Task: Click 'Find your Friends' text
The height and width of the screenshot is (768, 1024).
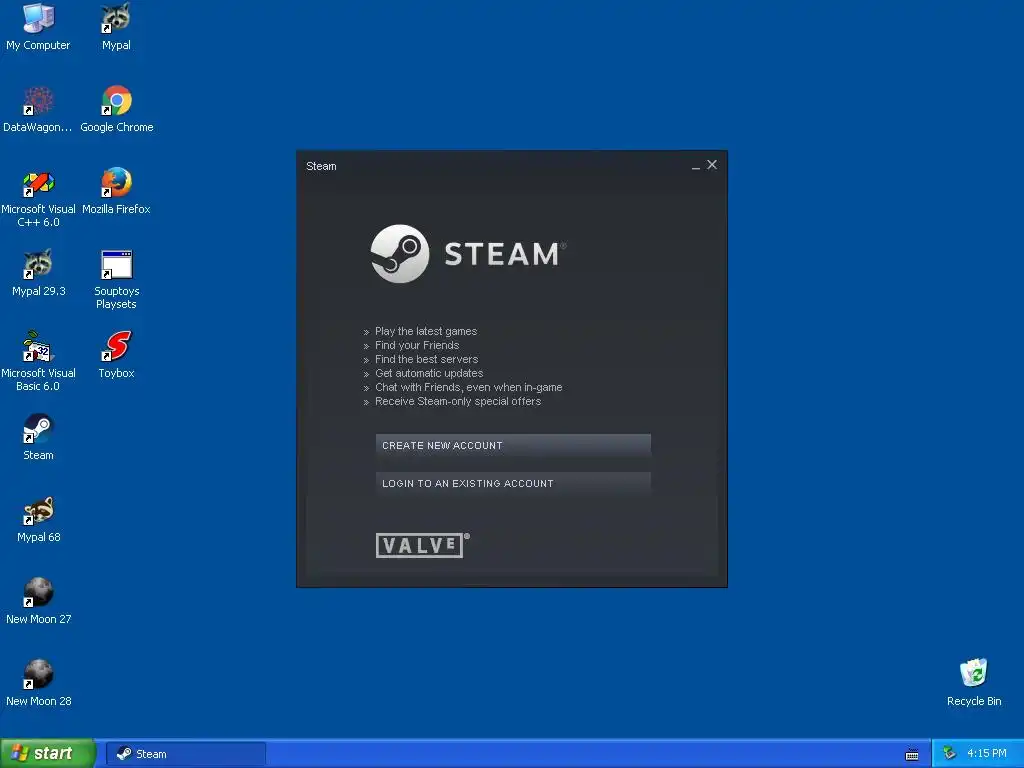Action: click(417, 345)
